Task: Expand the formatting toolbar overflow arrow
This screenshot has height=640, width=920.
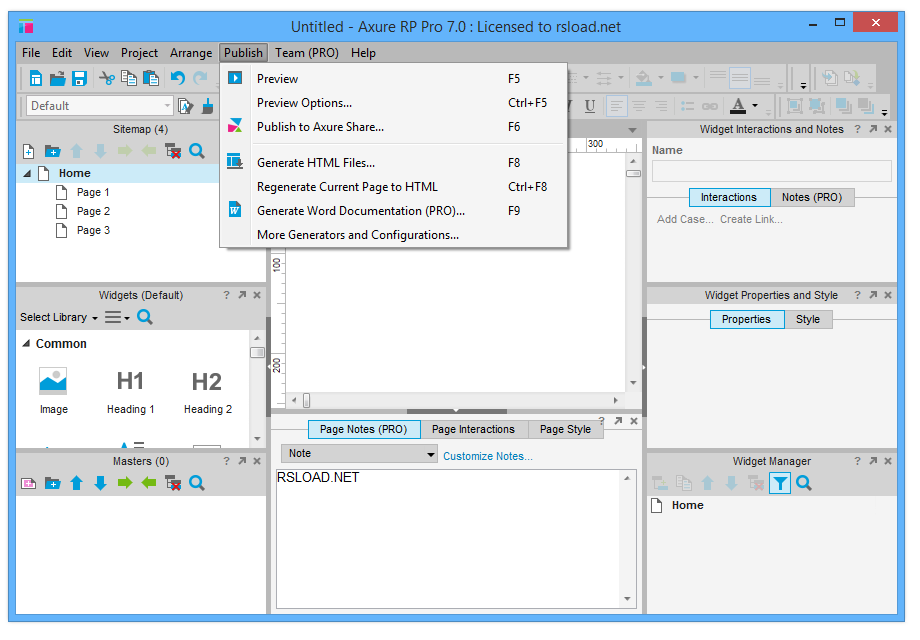Action: [884, 113]
